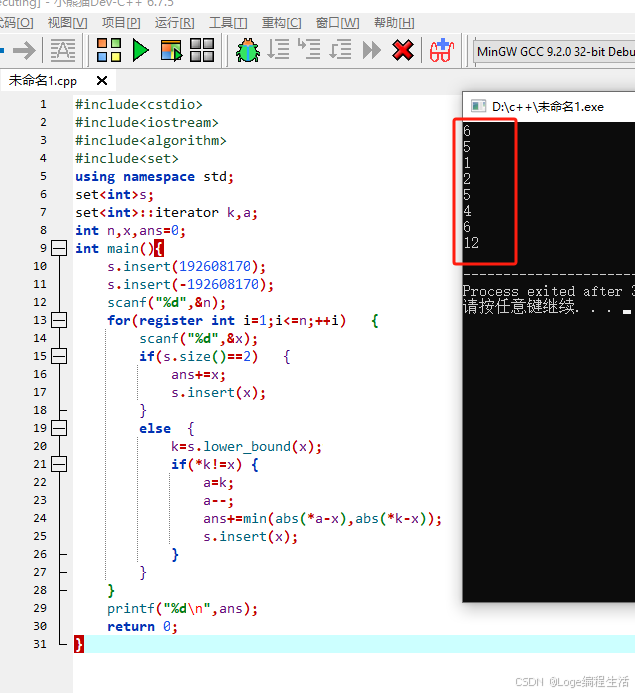Open the compiler set MinGW GCC dropdown
The height and width of the screenshot is (693, 635).
click(555, 52)
